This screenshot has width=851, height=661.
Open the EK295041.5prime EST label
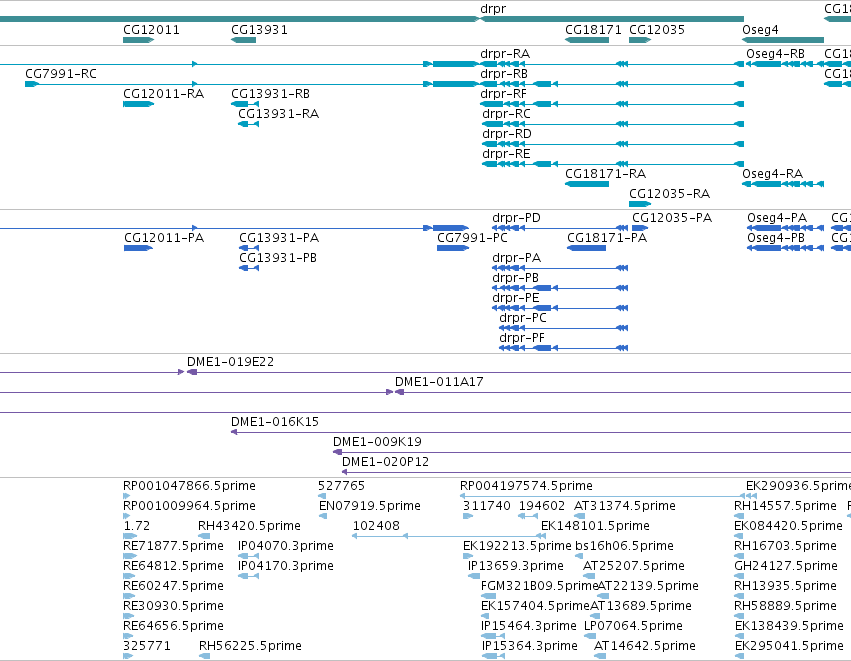[789, 646]
